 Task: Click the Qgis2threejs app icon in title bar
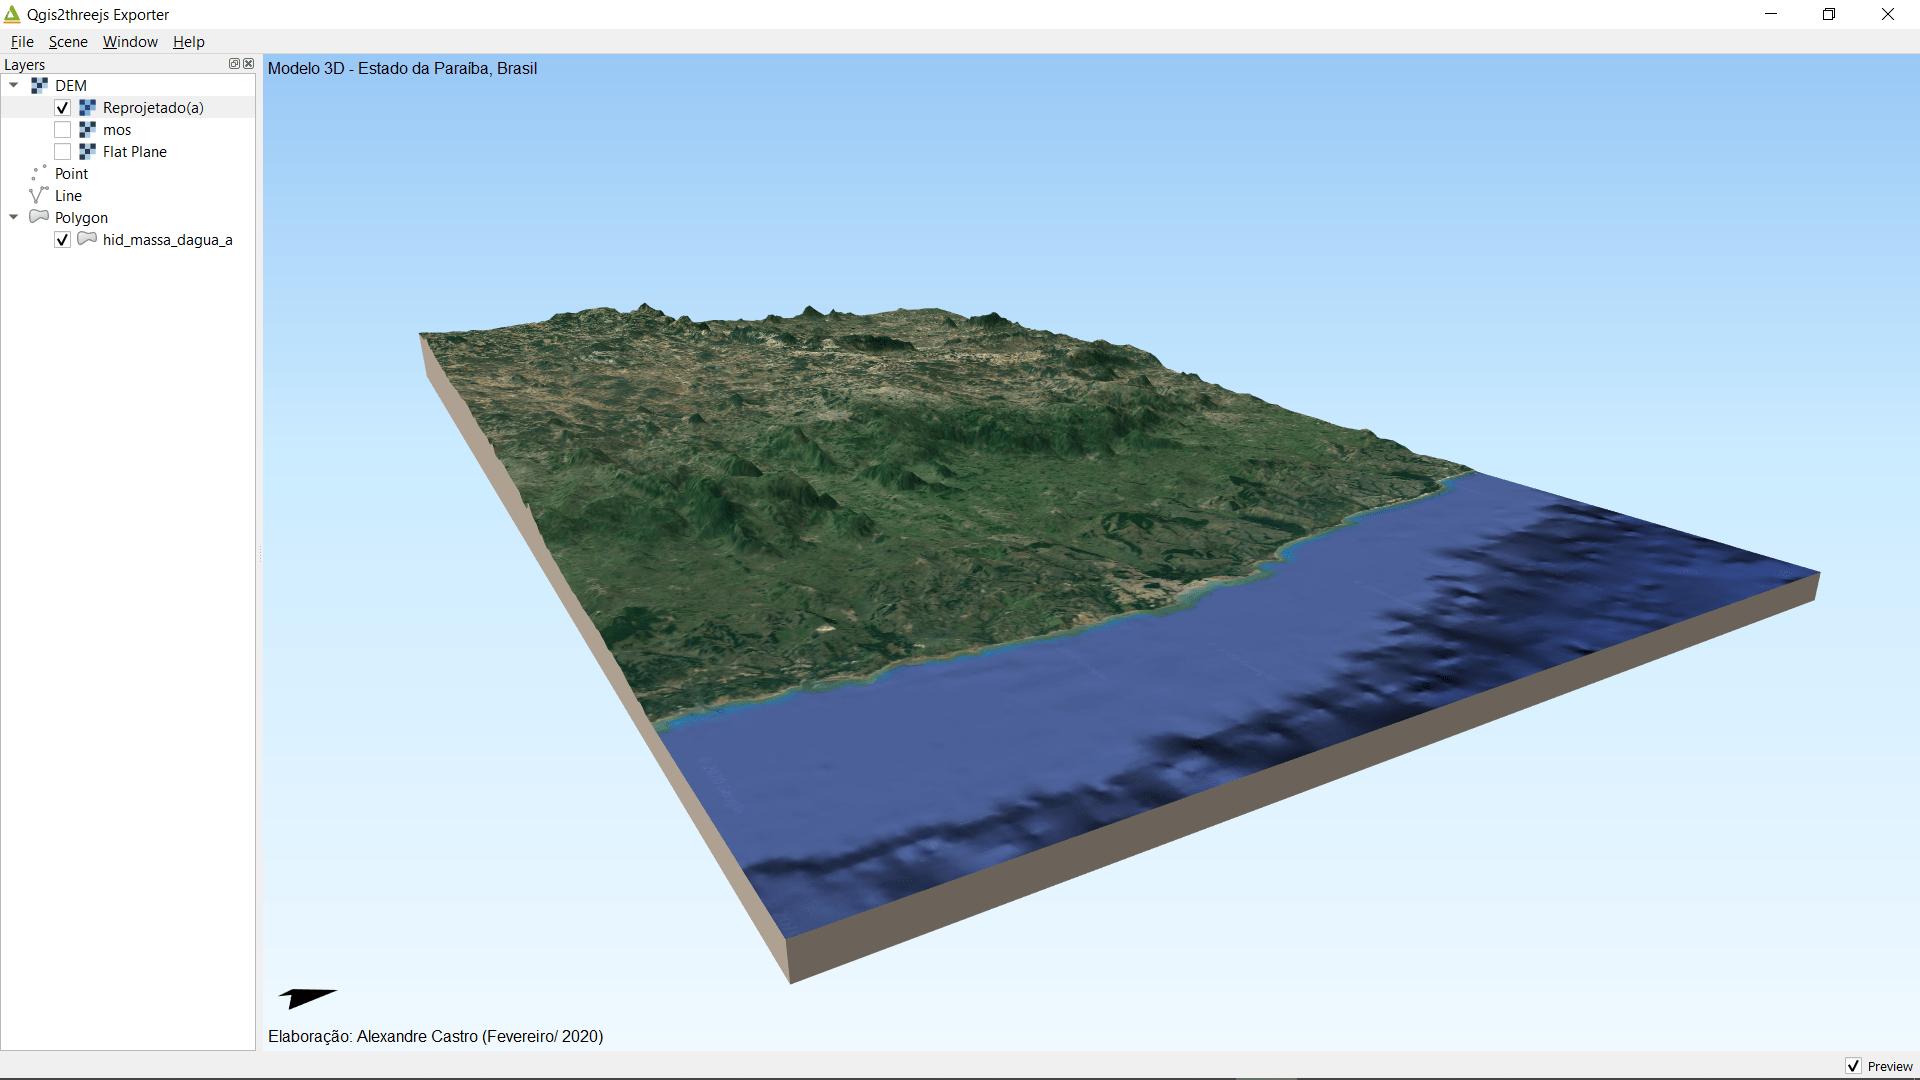pos(12,14)
